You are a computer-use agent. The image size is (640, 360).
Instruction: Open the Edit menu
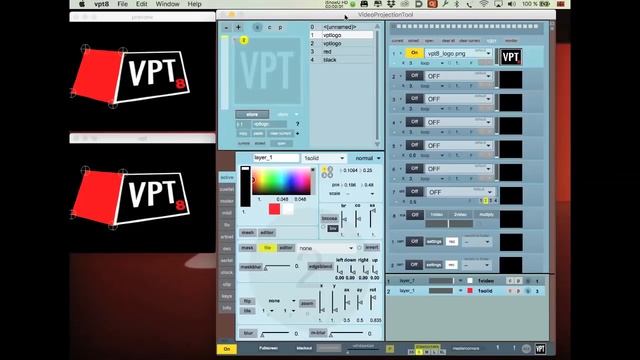[142, 4]
